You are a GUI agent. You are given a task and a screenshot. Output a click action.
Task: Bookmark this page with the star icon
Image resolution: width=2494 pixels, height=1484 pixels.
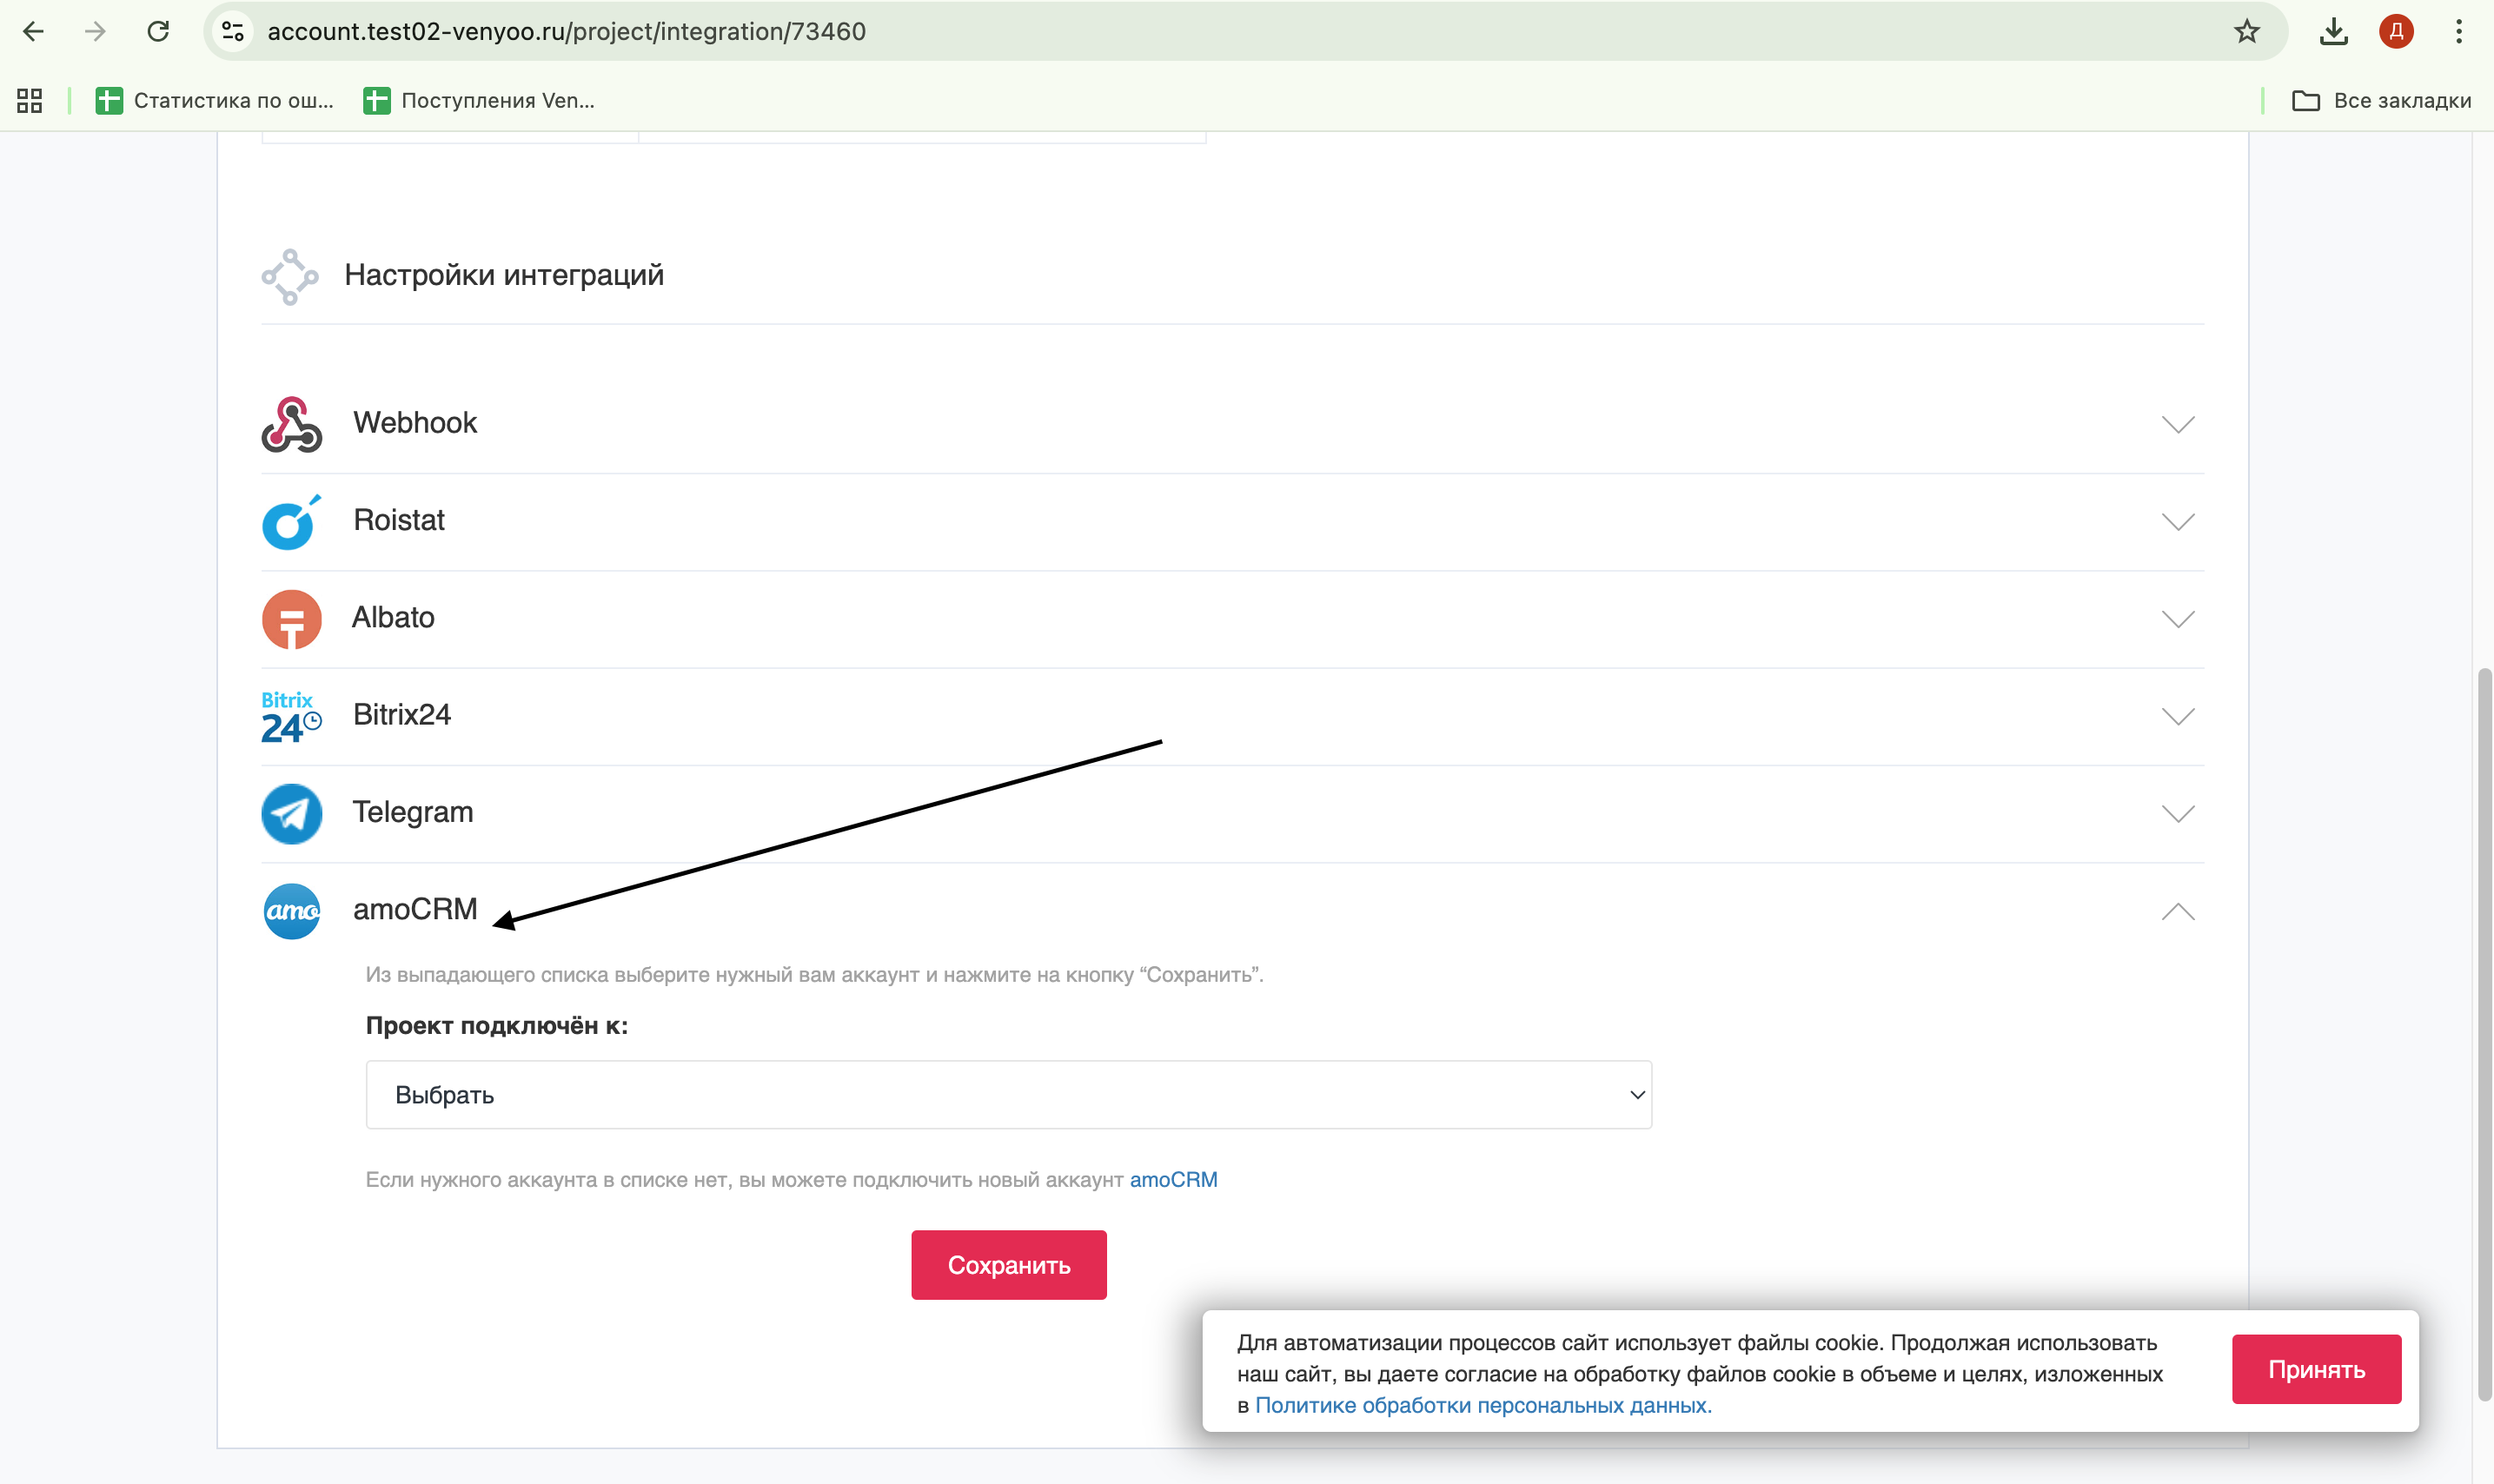[x=2246, y=32]
